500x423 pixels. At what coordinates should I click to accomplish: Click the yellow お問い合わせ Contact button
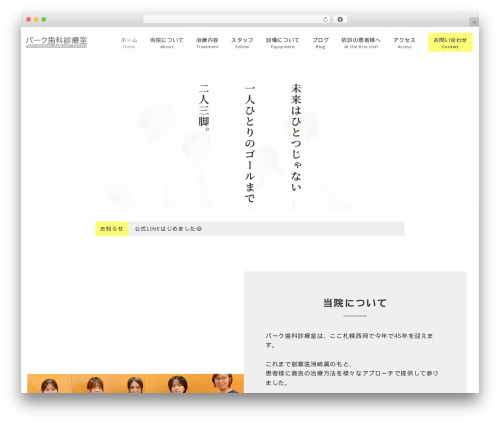[x=450, y=42]
